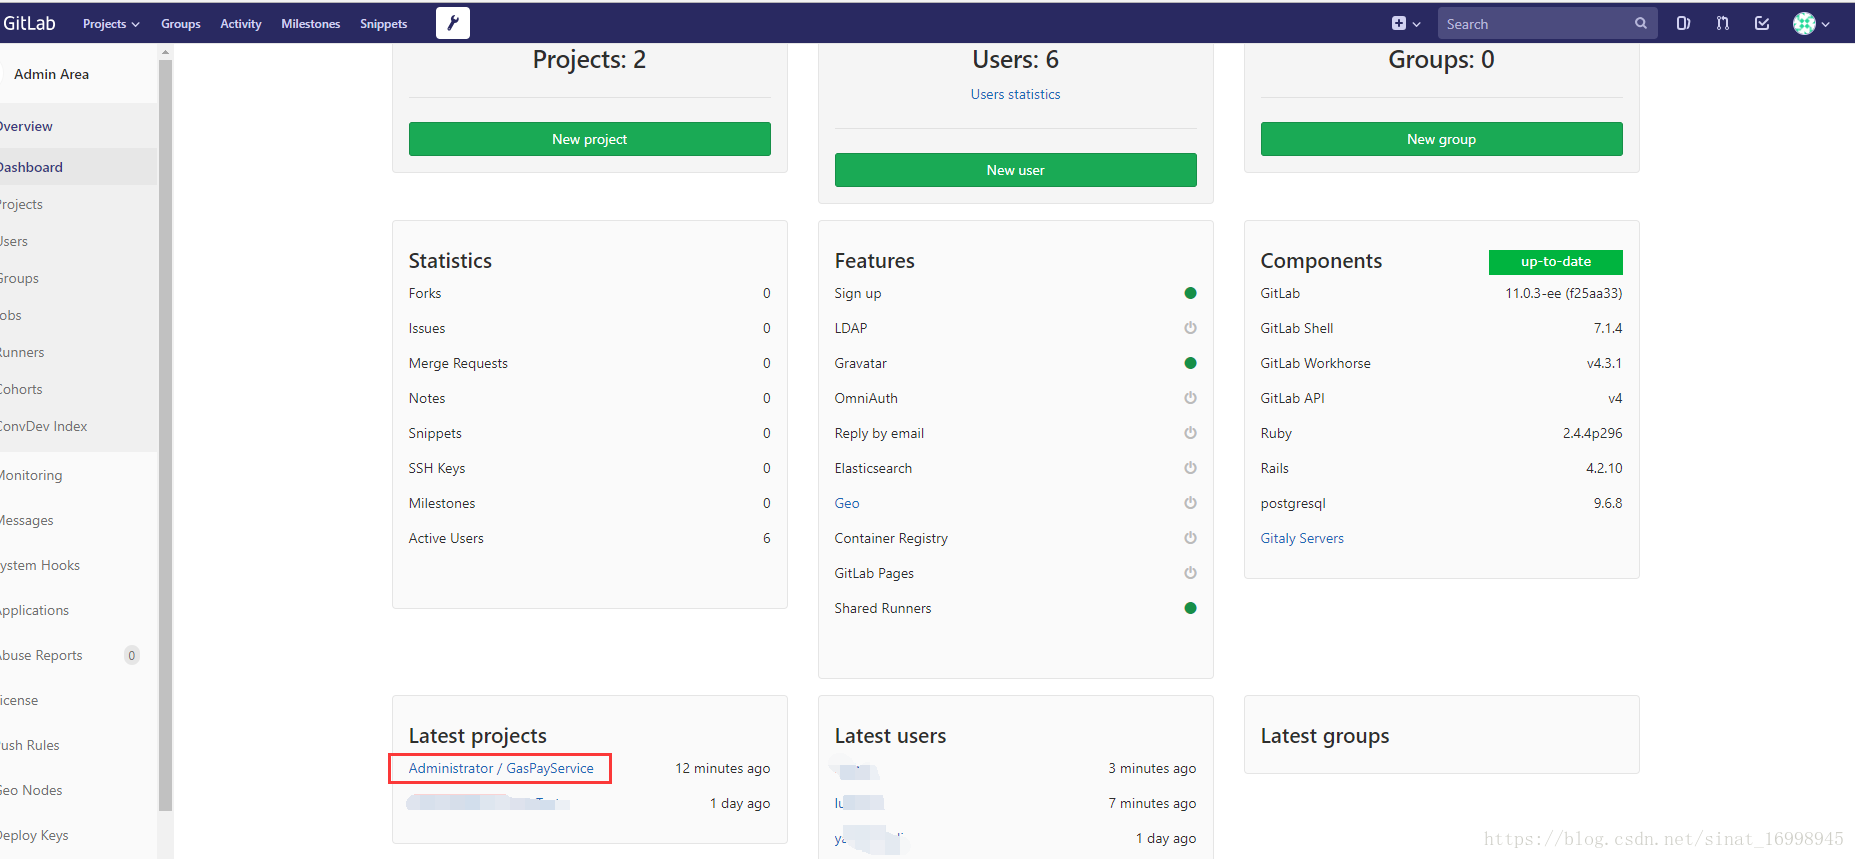Click the up-to-date version badge

pos(1556,262)
